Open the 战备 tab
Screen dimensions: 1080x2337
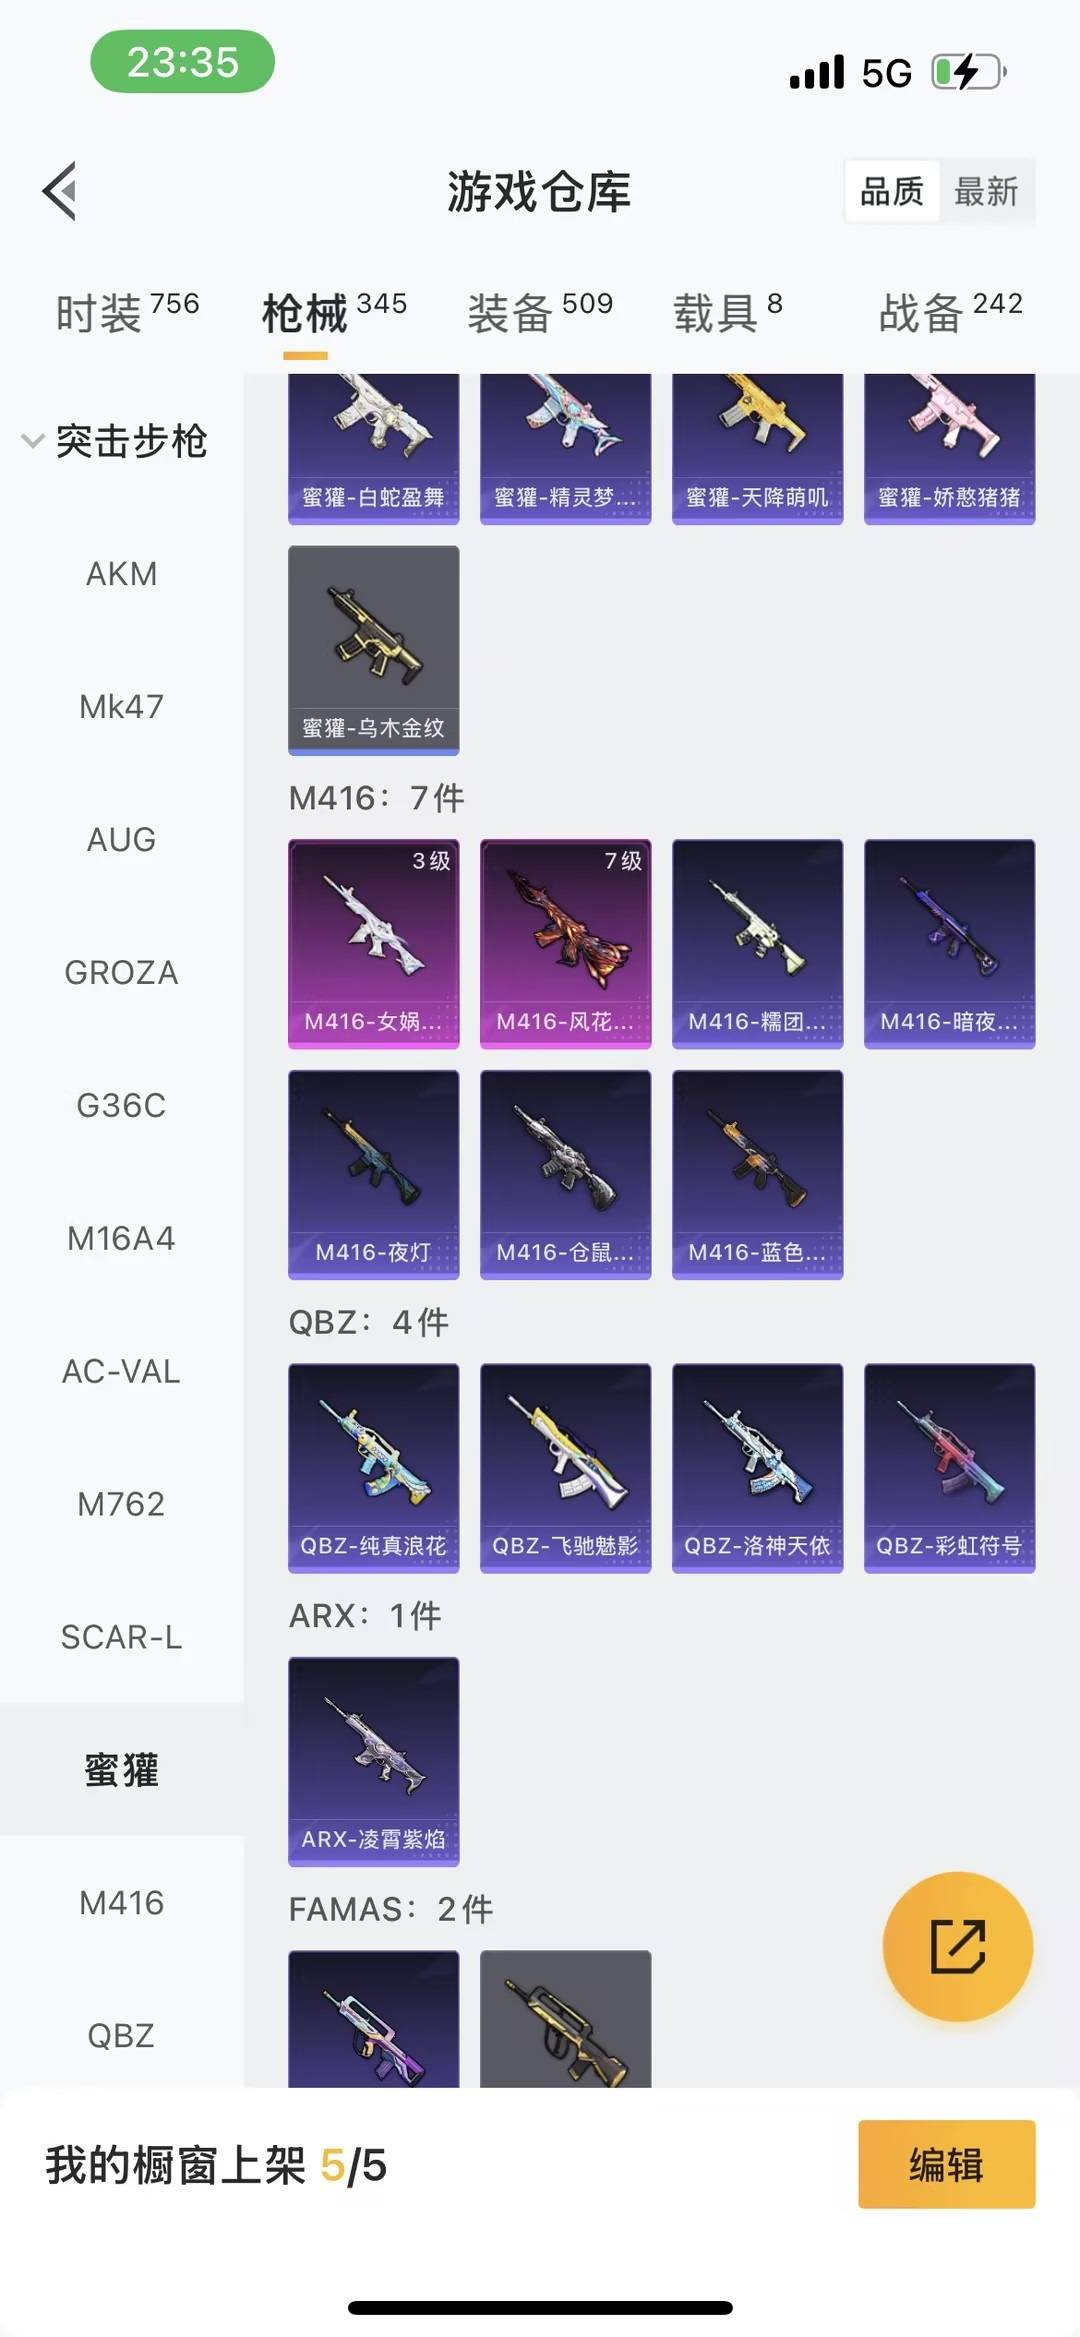pyautogui.click(x=951, y=313)
